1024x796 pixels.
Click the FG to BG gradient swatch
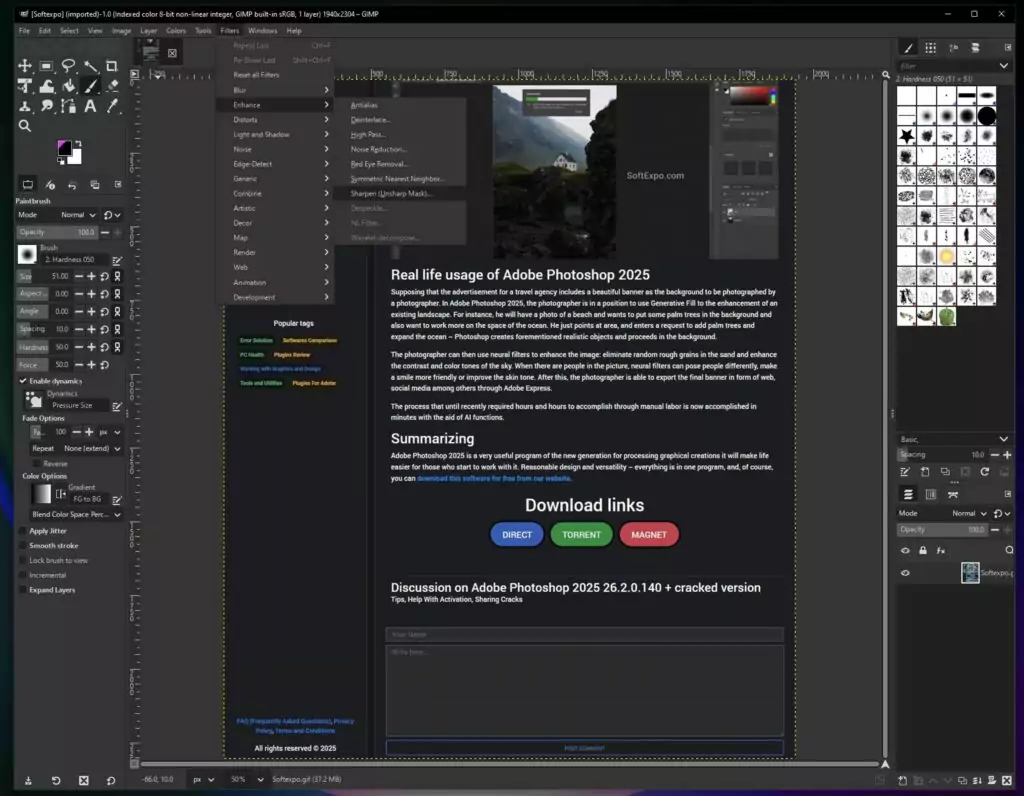40,493
